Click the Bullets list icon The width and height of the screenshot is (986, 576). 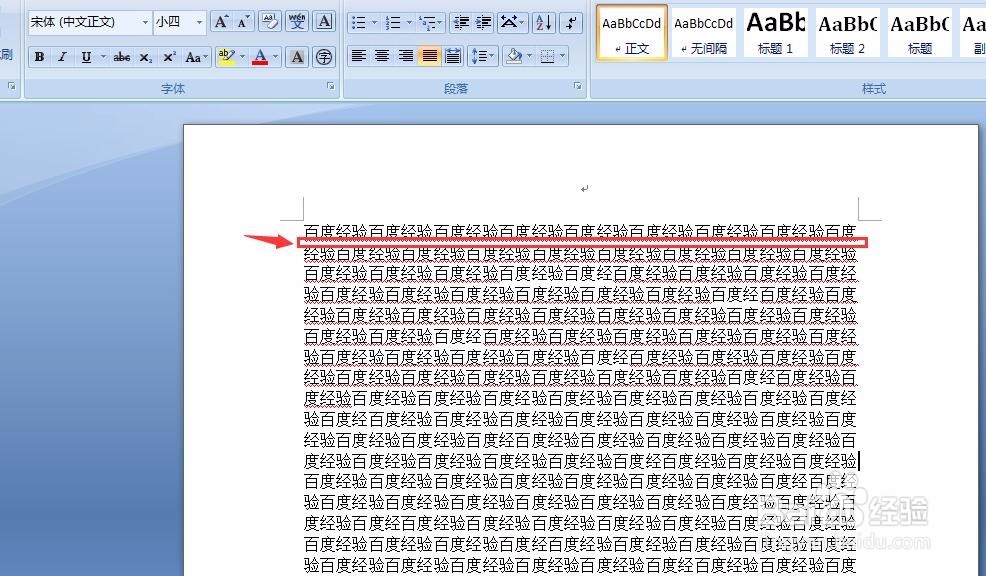coord(358,23)
